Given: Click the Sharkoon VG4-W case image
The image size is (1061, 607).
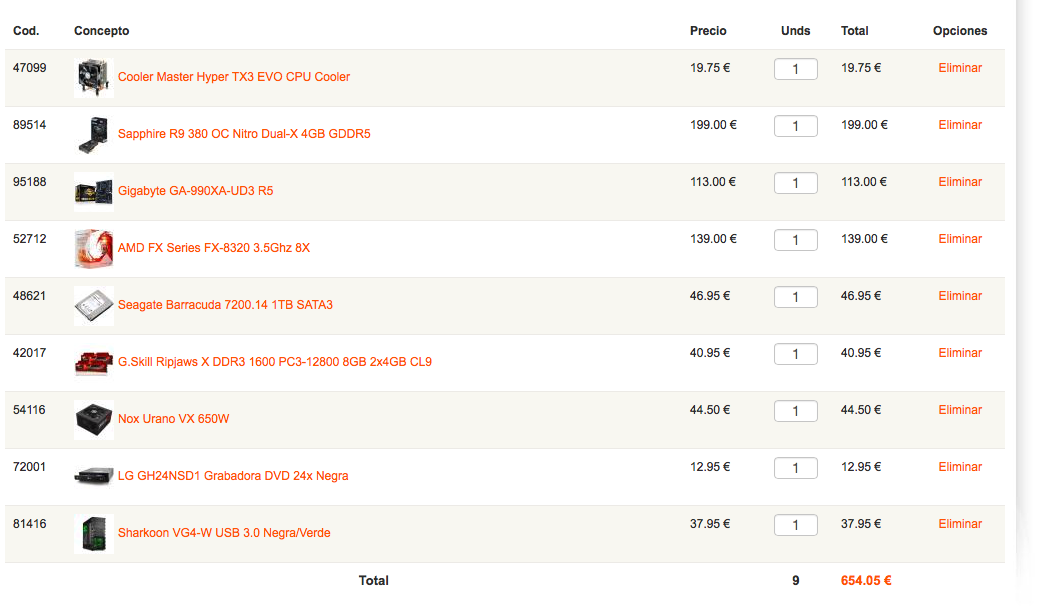Looking at the screenshot, I should pyautogui.click(x=93, y=533).
